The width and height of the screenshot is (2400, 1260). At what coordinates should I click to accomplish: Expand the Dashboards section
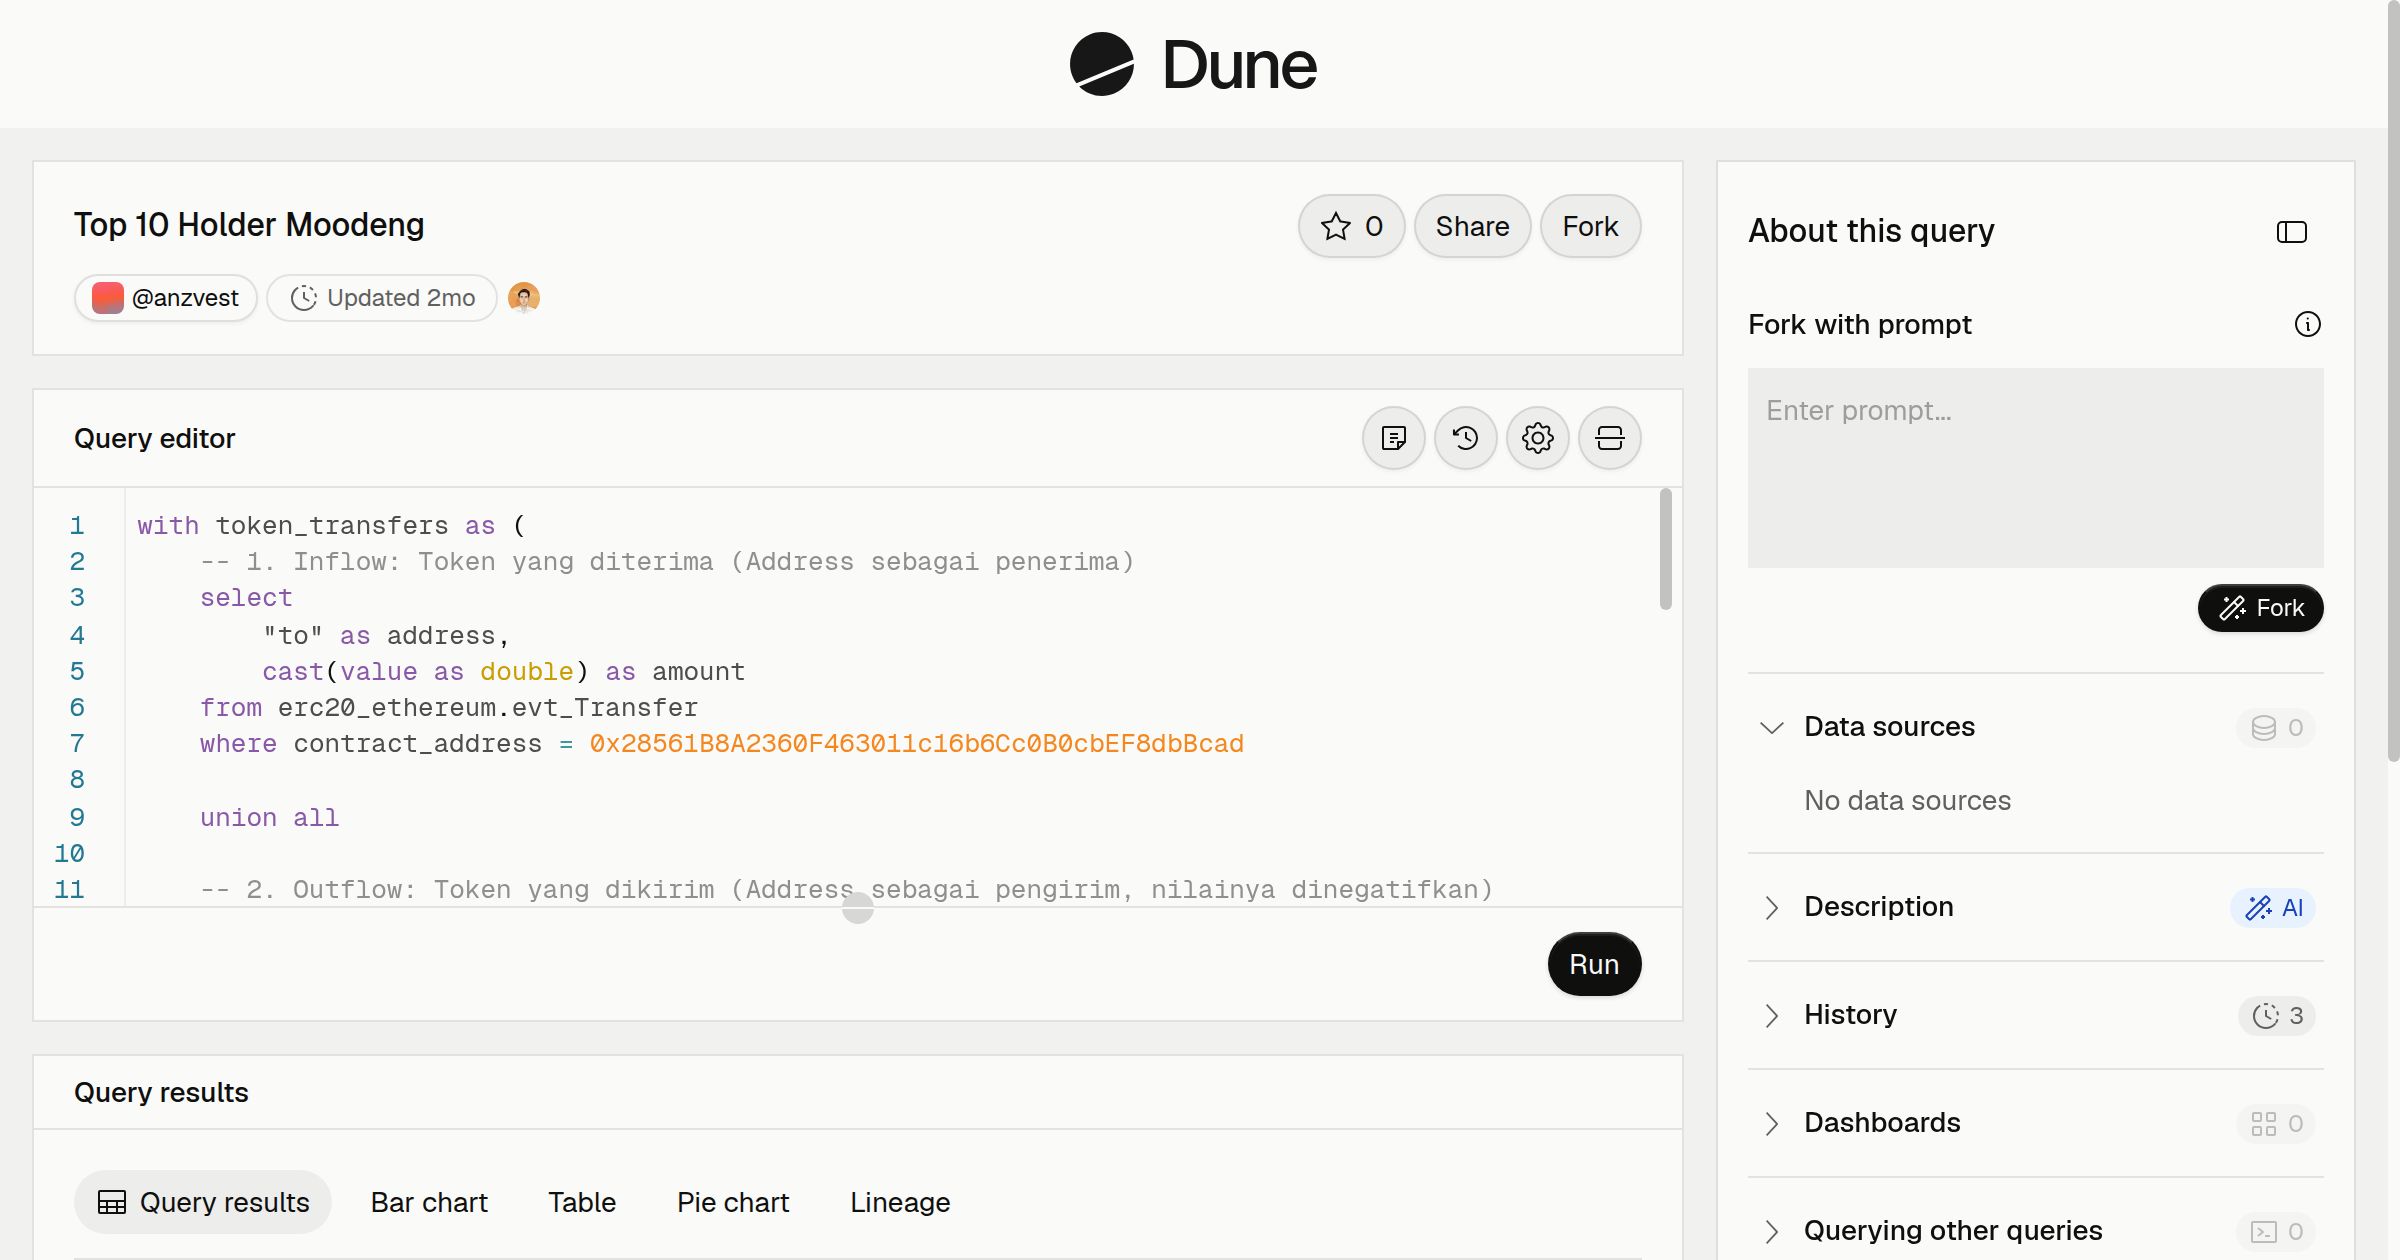(1771, 1123)
